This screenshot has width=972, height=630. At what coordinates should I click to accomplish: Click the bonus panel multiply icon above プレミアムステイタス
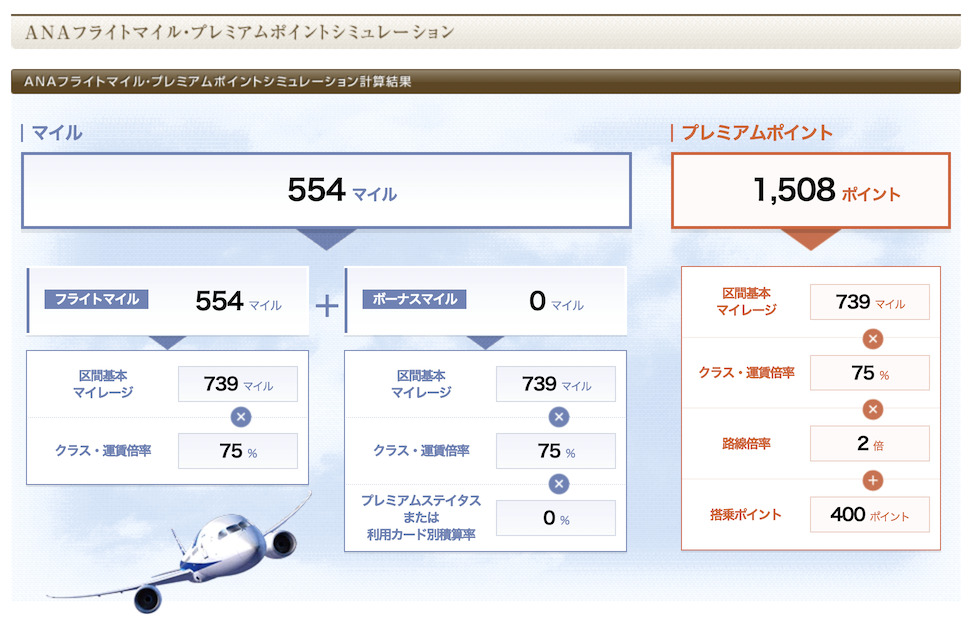pyautogui.click(x=559, y=484)
